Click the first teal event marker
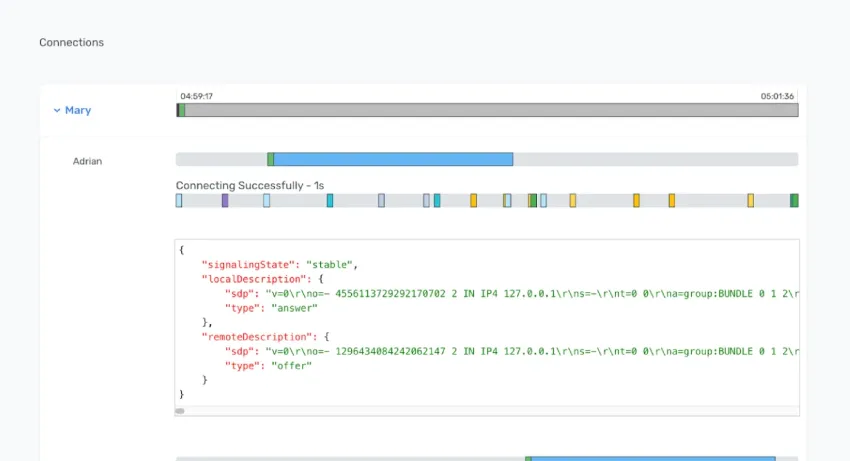 click(x=330, y=201)
